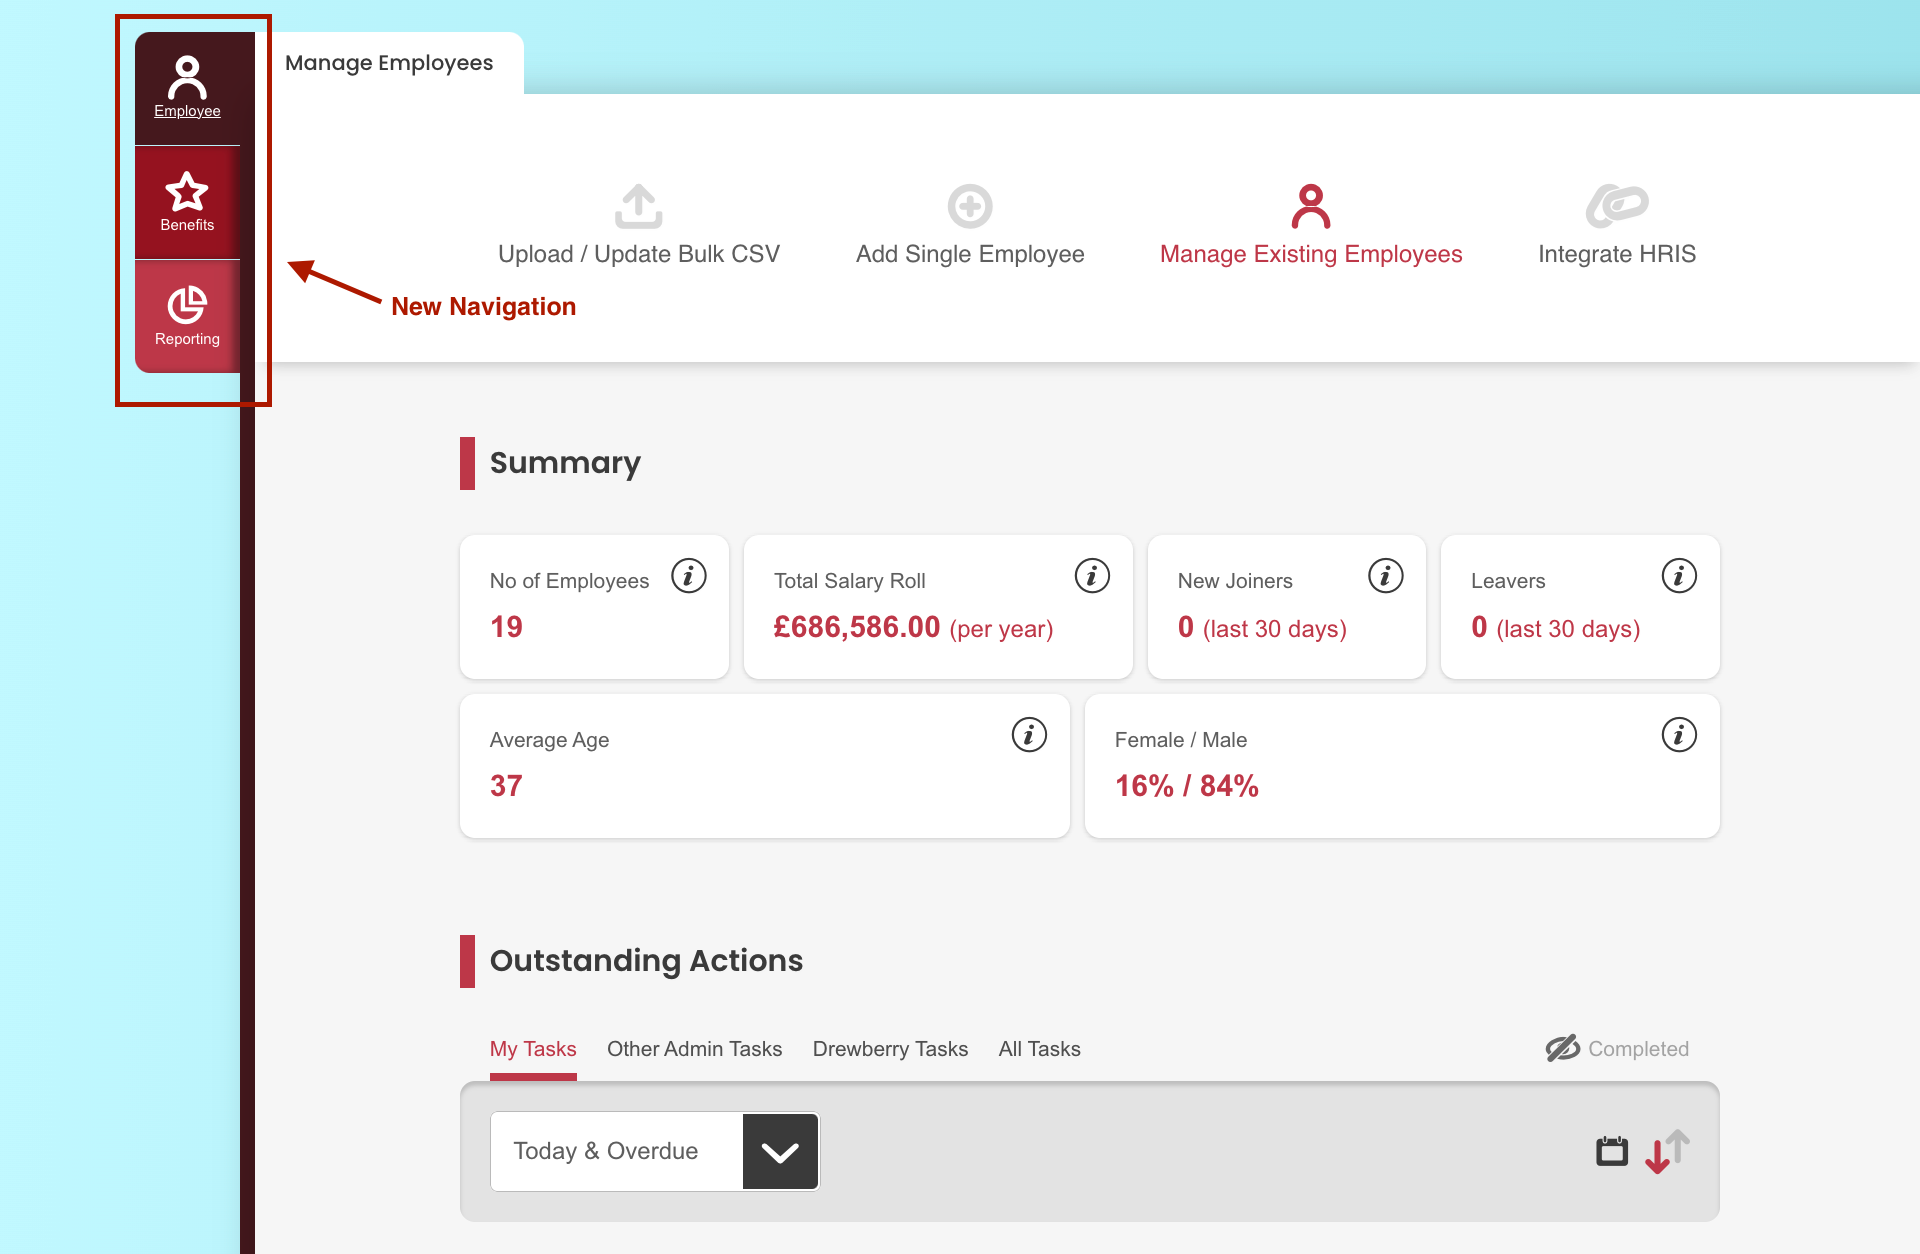Switch to Other Admin Tasks tab

coord(694,1049)
